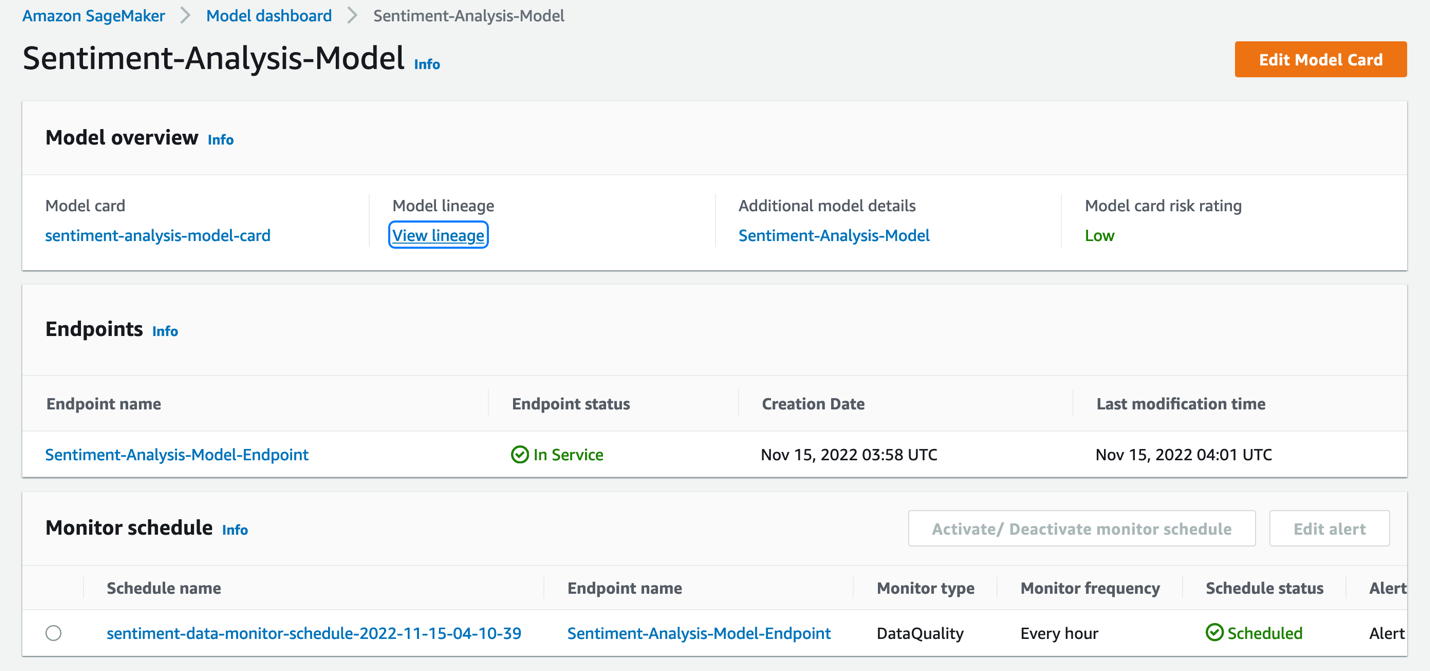Open sentiment-data-monitor-schedule-2022-11-15-04-10-39 link
Screen dimensions: 1430x671
point(314,633)
